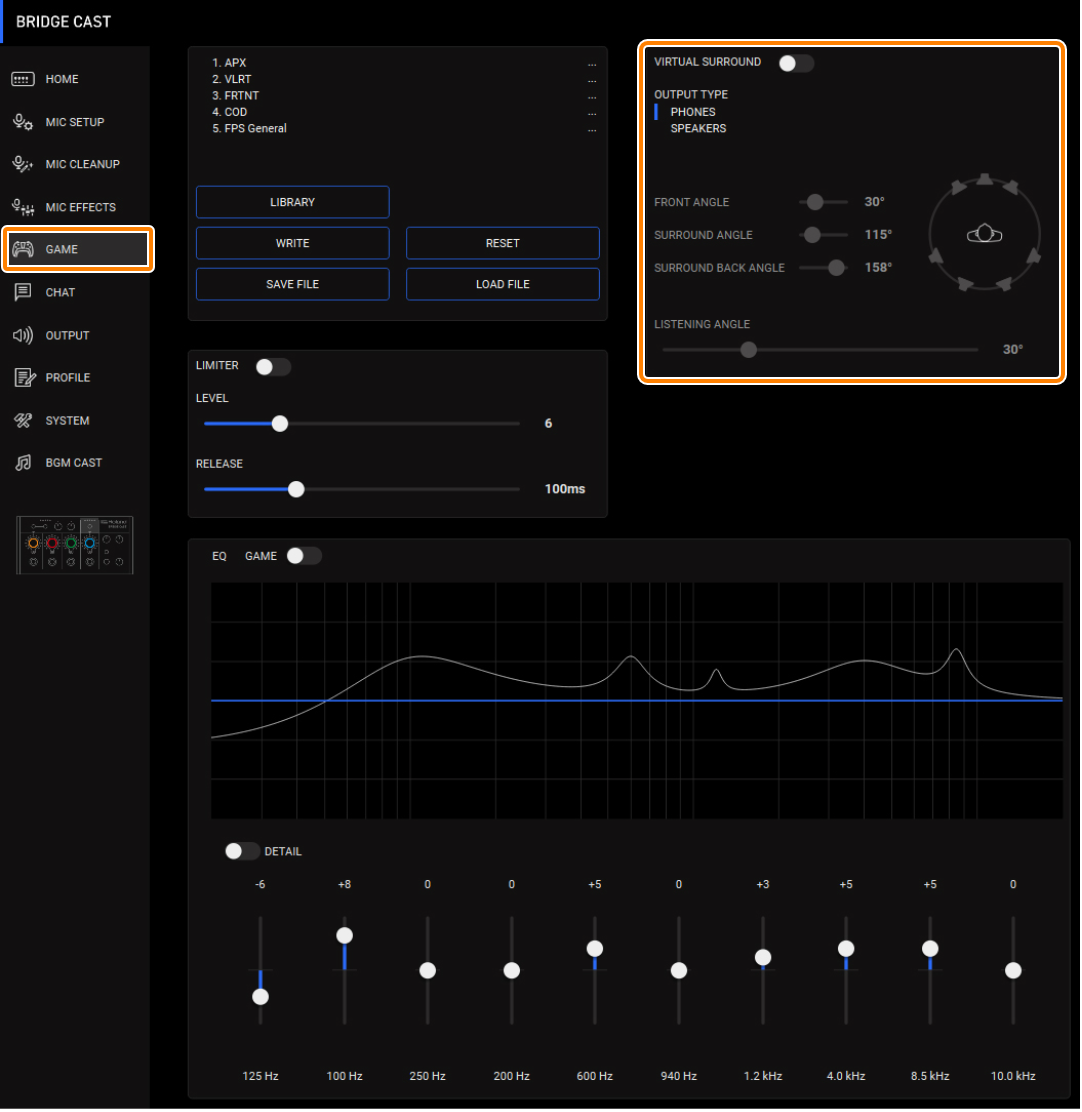Open the HOME page icon

23,79
